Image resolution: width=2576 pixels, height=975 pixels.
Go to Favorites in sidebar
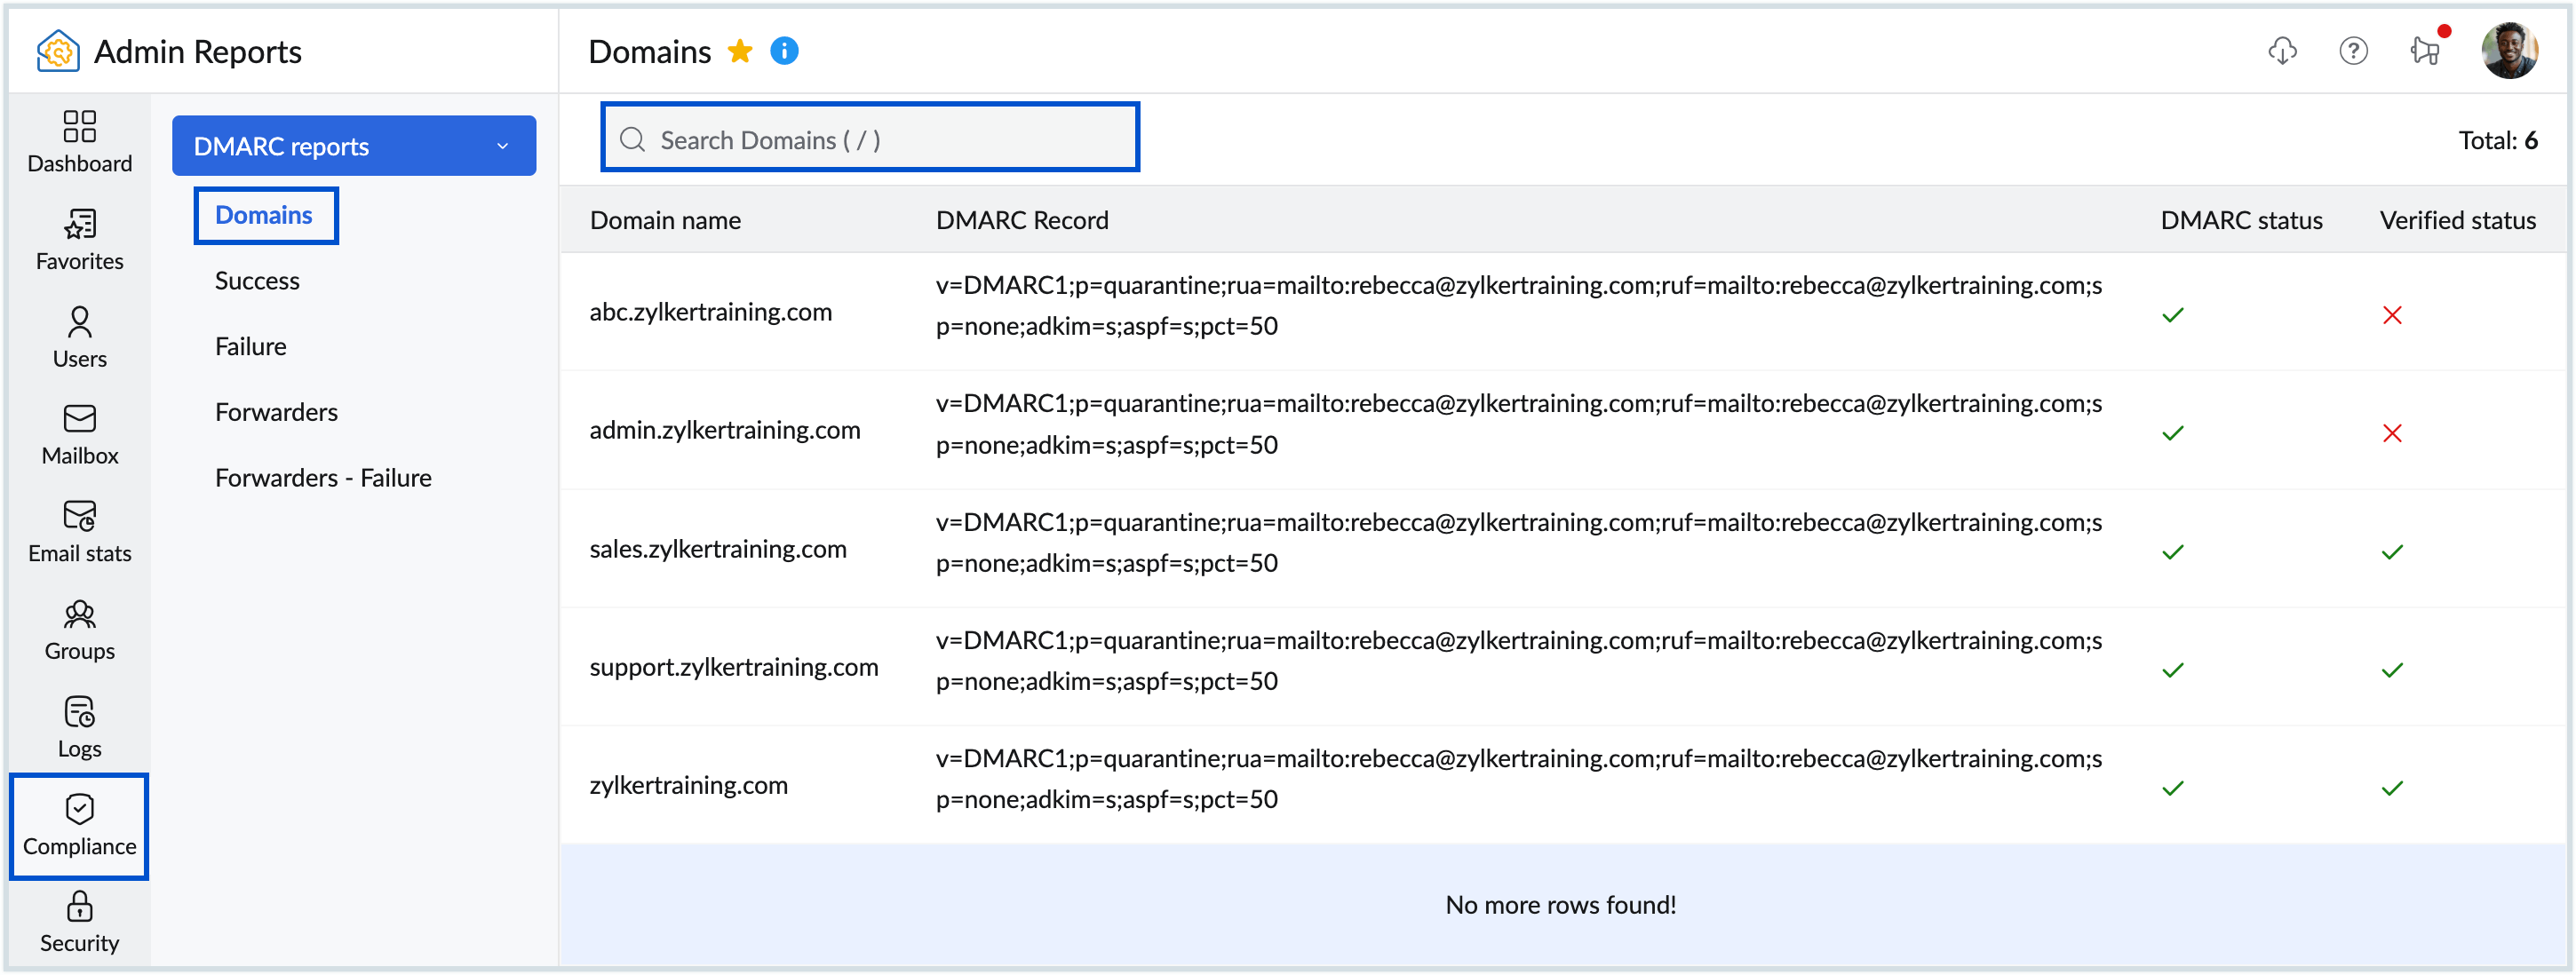[x=79, y=239]
